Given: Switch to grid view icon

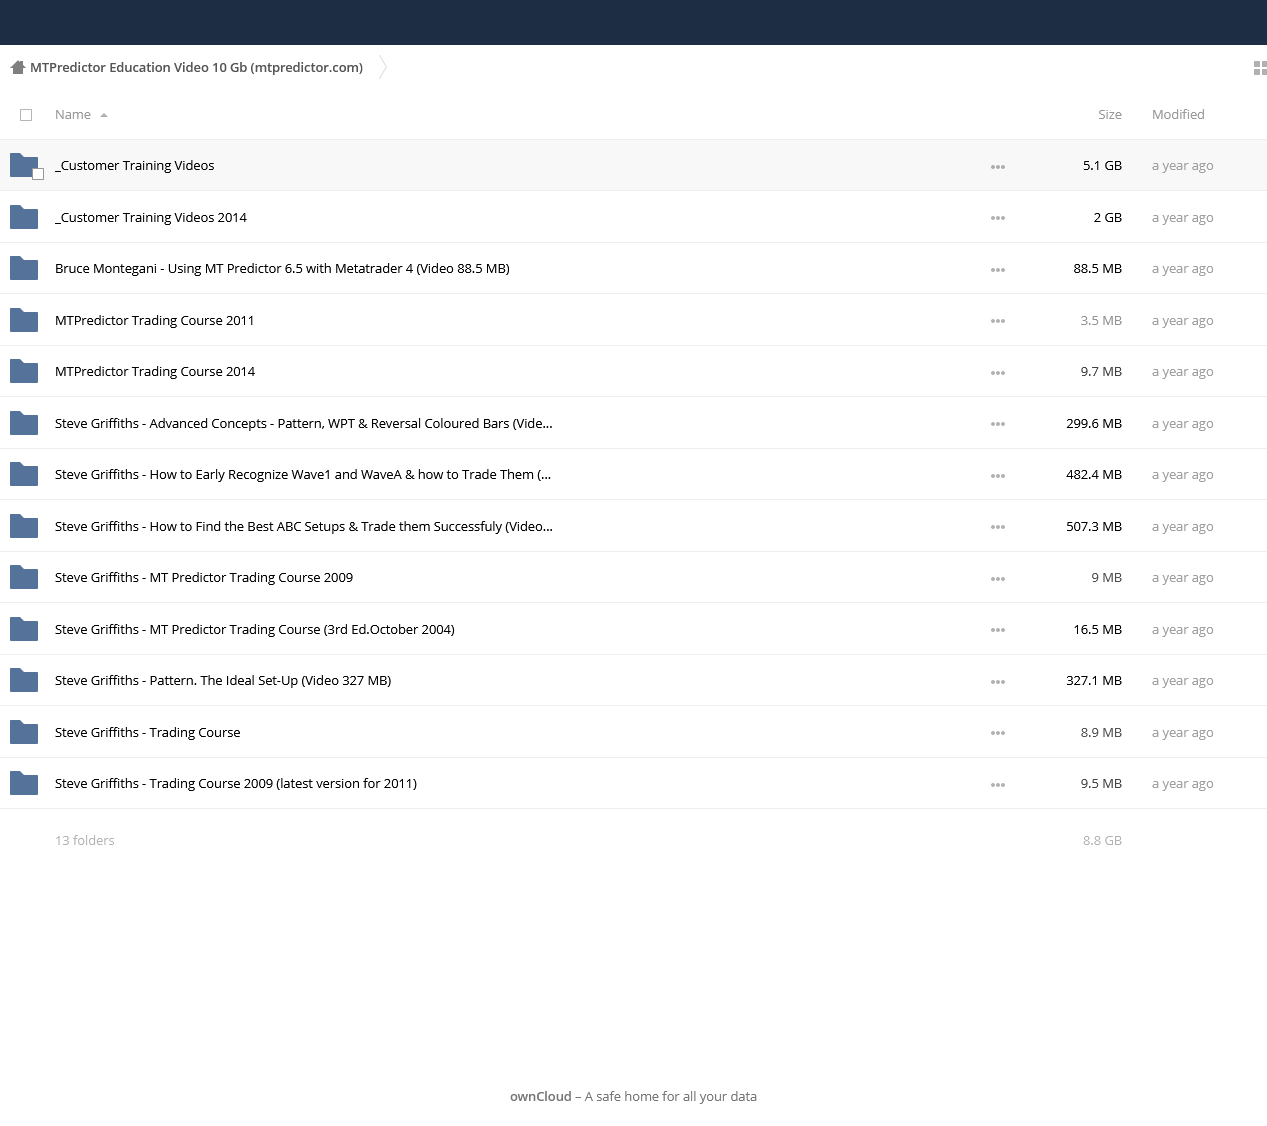Looking at the screenshot, I should 1260,68.
